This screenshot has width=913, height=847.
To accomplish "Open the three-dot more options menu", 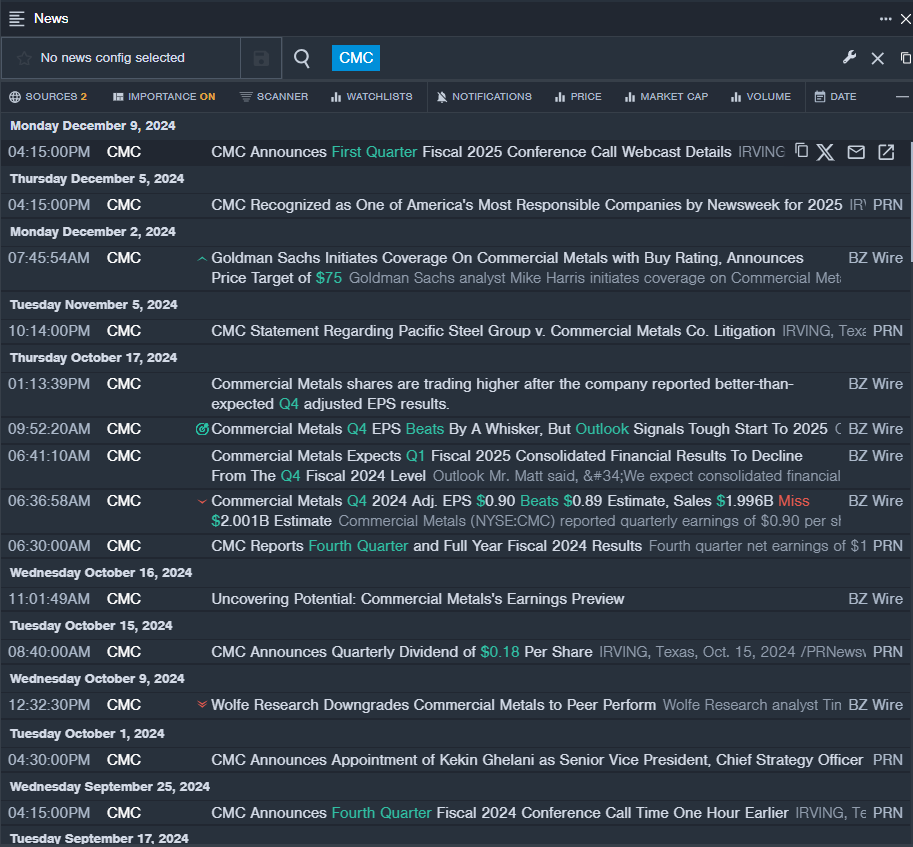I will point(885,19).
